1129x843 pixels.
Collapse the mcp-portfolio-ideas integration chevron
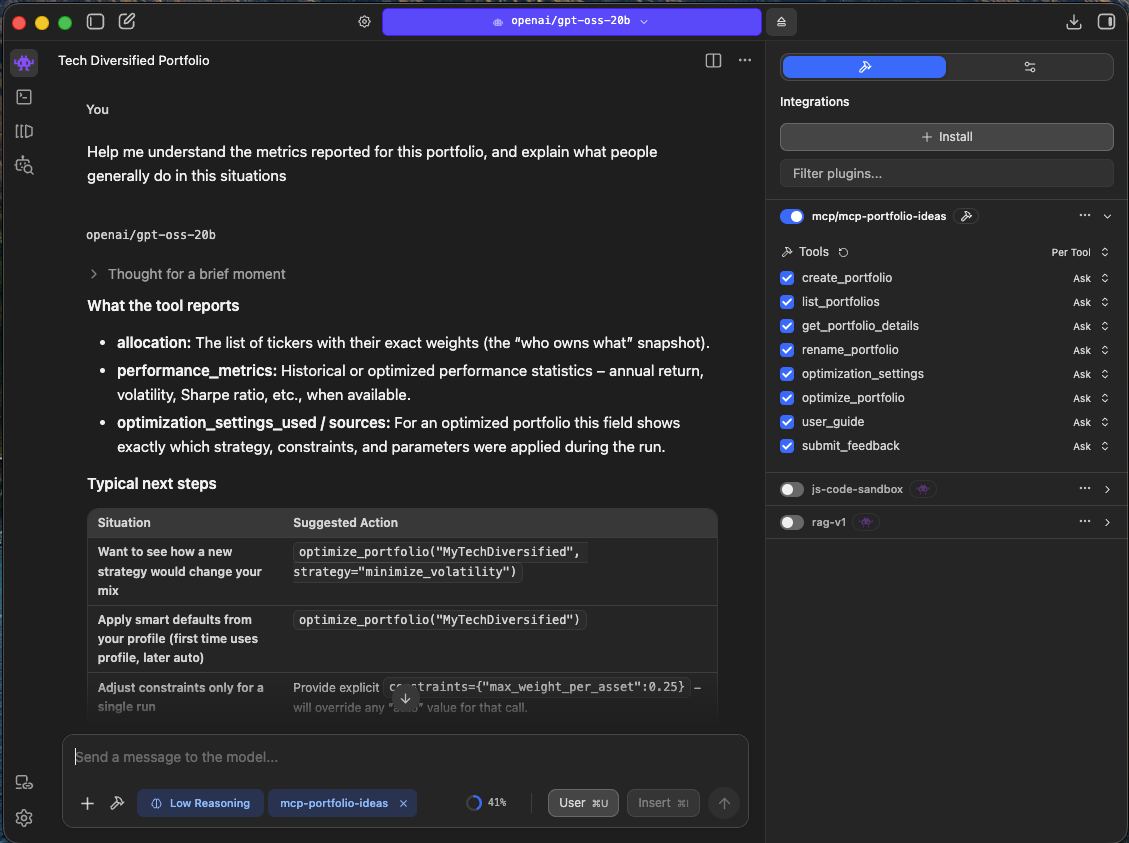click(x=1107, y=216)
